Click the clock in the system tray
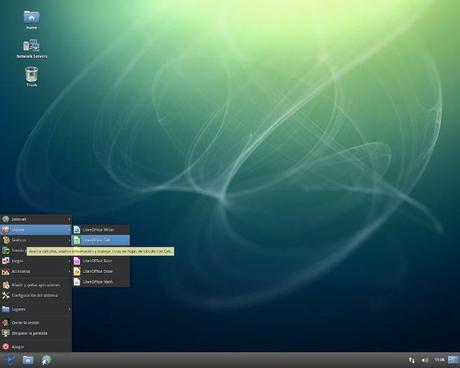 click(439, 360)
